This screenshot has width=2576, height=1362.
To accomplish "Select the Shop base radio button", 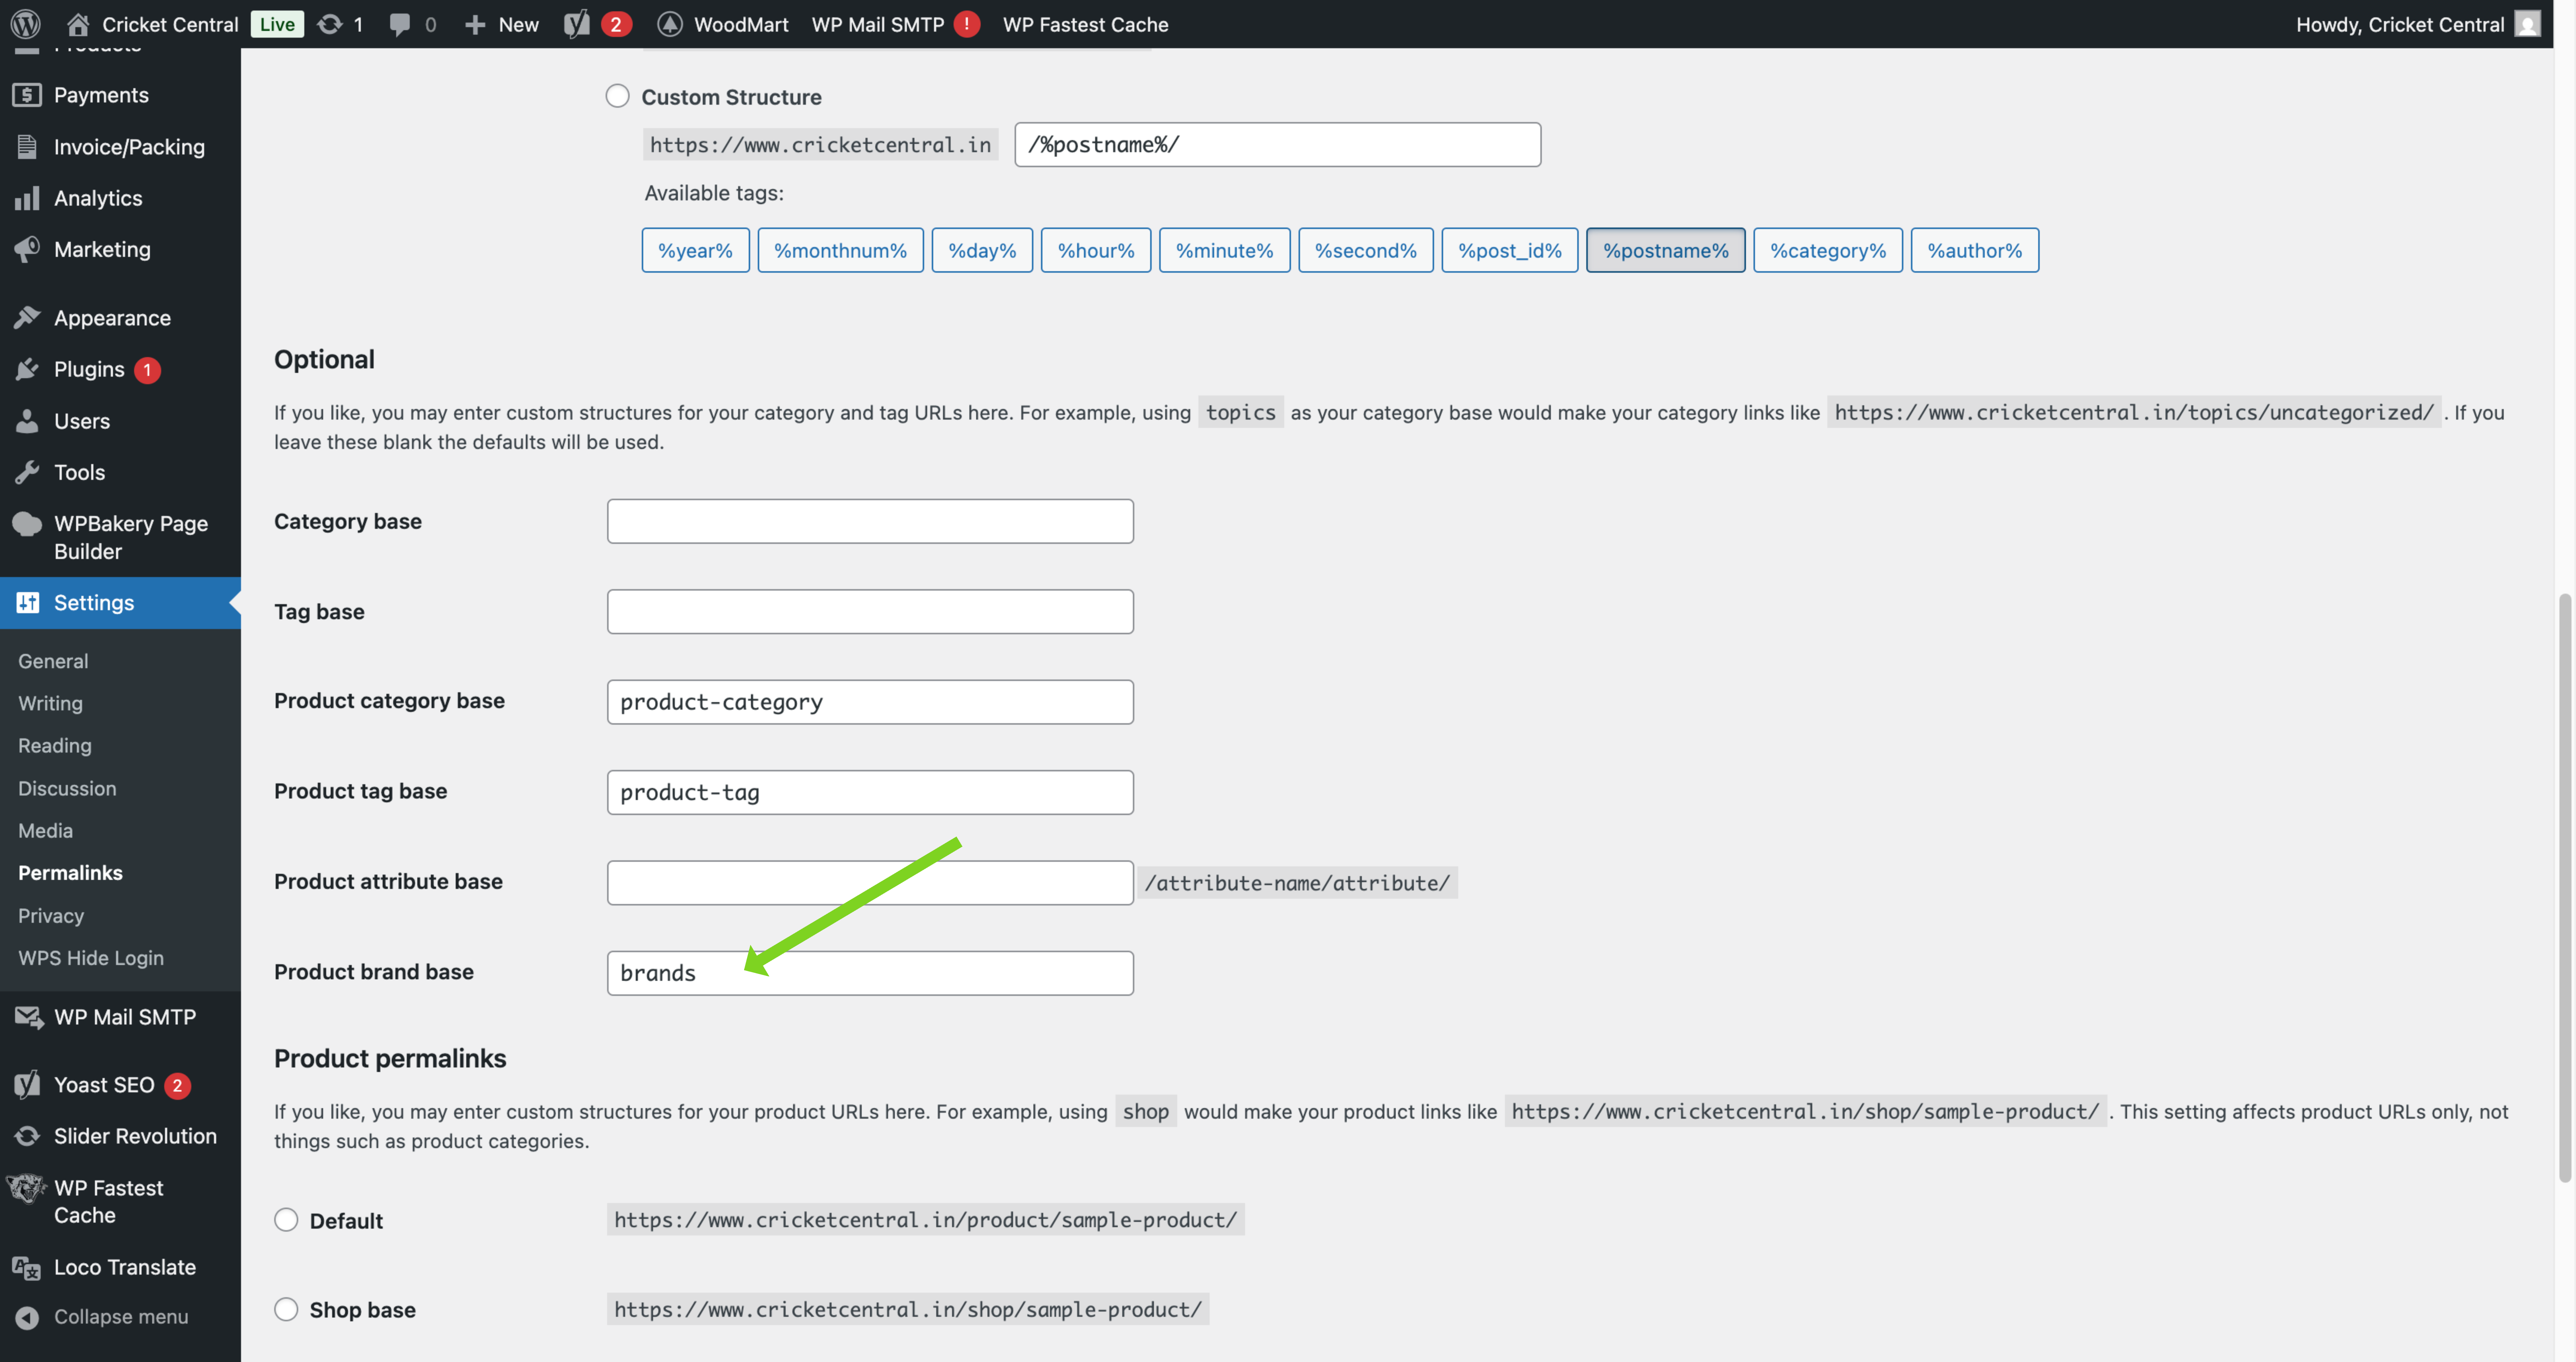I will 286,1309.
